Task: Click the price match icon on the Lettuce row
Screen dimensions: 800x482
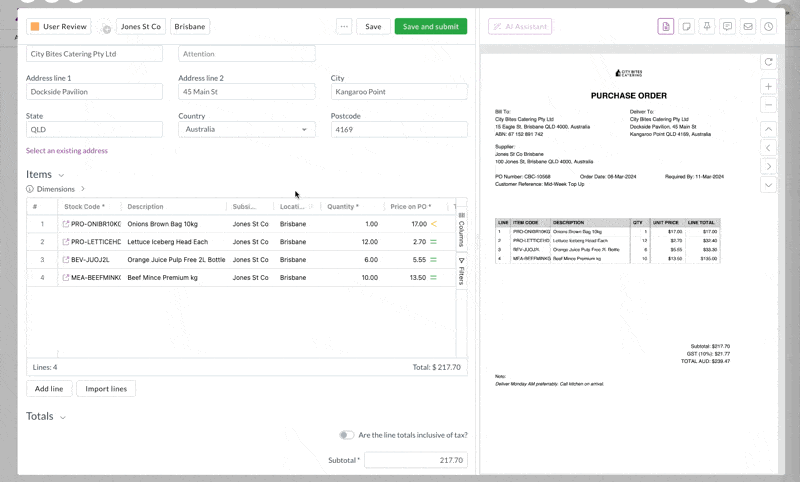Action: (x=434, y=242)
